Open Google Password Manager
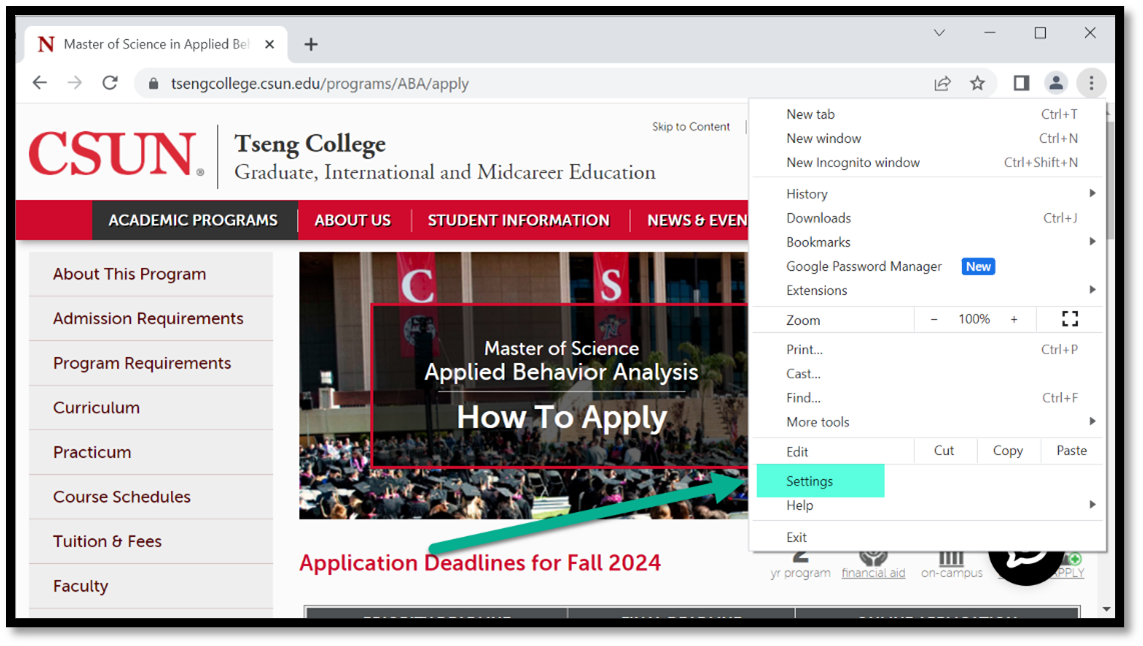The width and height of the screenshot is (1143, 646). tap(864, 267)
